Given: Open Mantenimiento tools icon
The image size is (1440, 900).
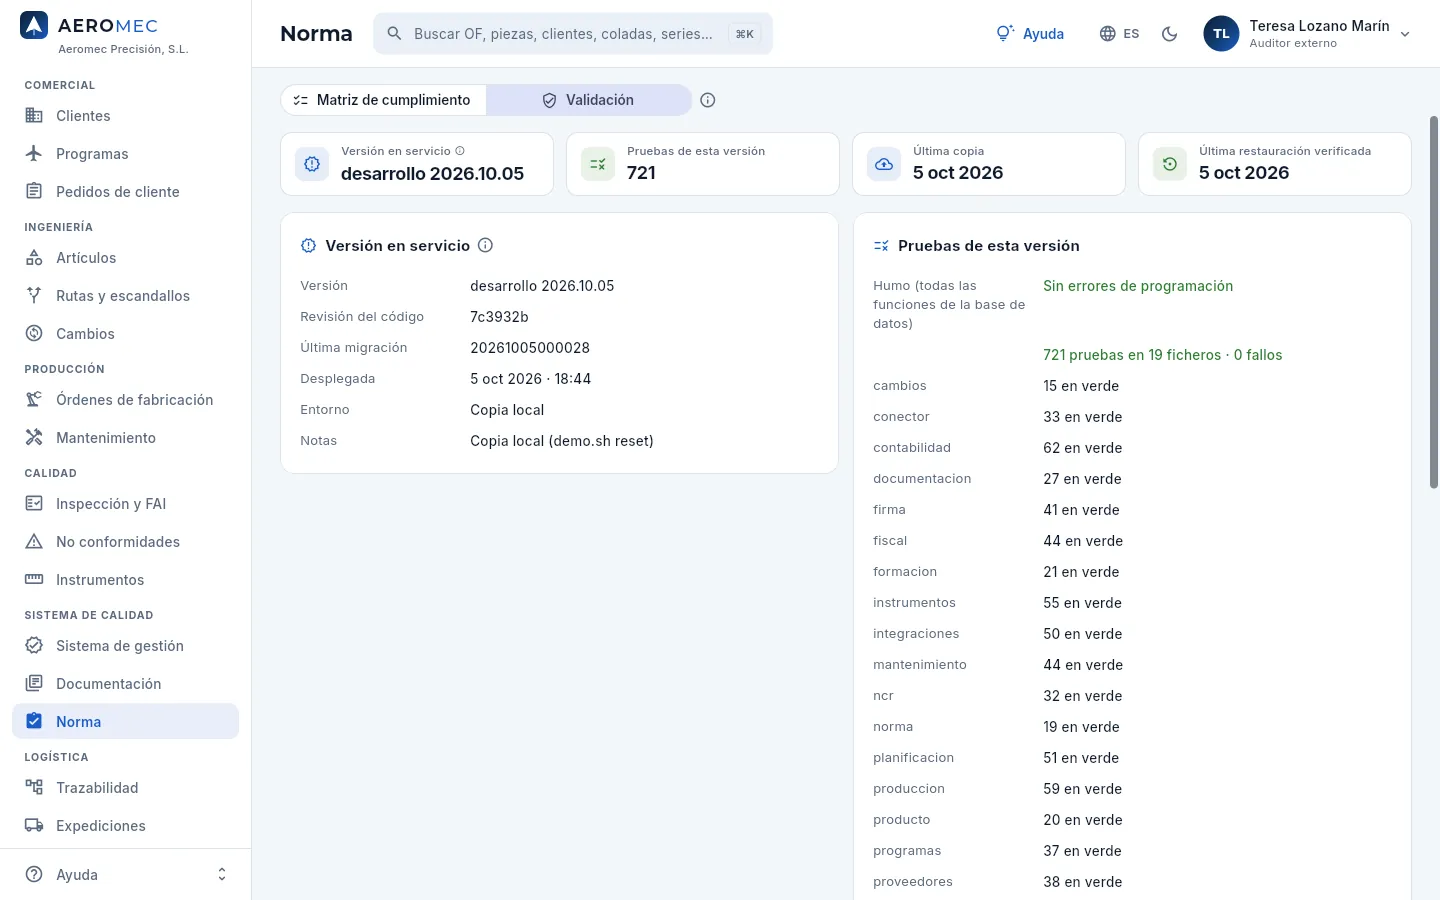Looking at the screenshot, I should [x=34, y=438].
